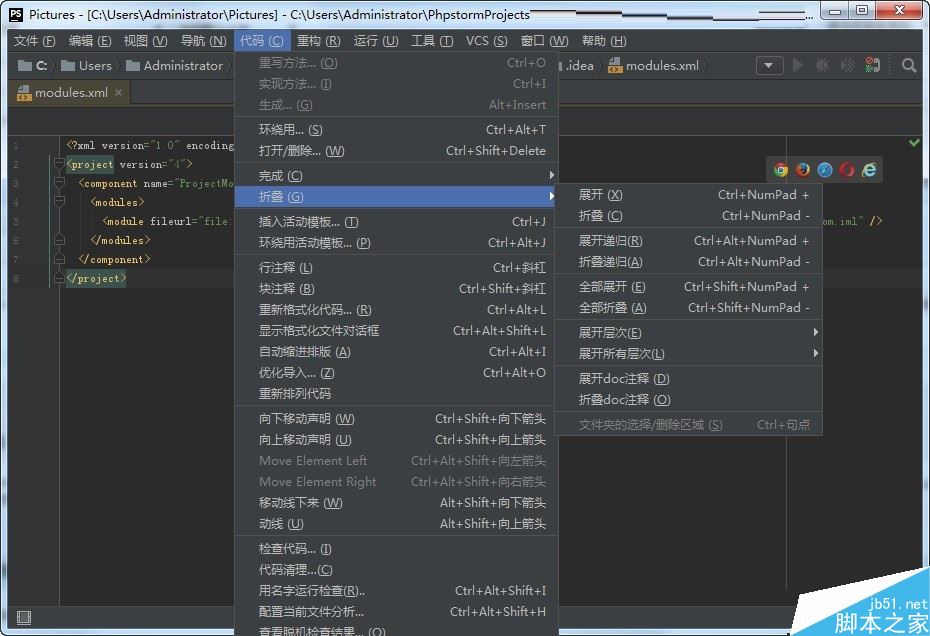This screenshot has height=636, width=930.
Task: Close the modules.xml editor tab
Action: point(119,93)
